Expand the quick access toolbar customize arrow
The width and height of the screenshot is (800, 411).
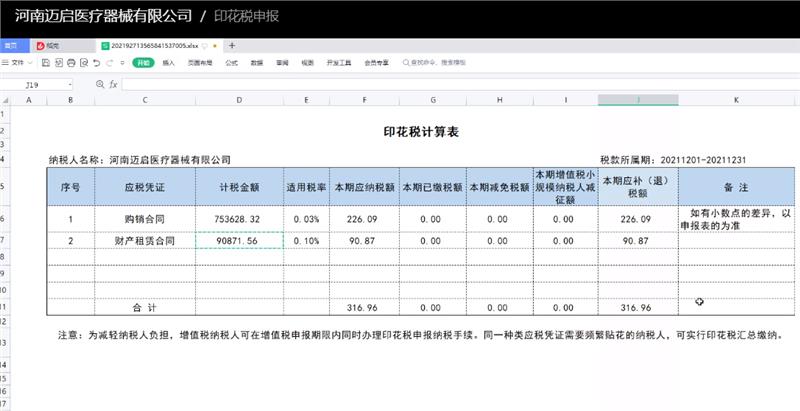click(122, 62)
